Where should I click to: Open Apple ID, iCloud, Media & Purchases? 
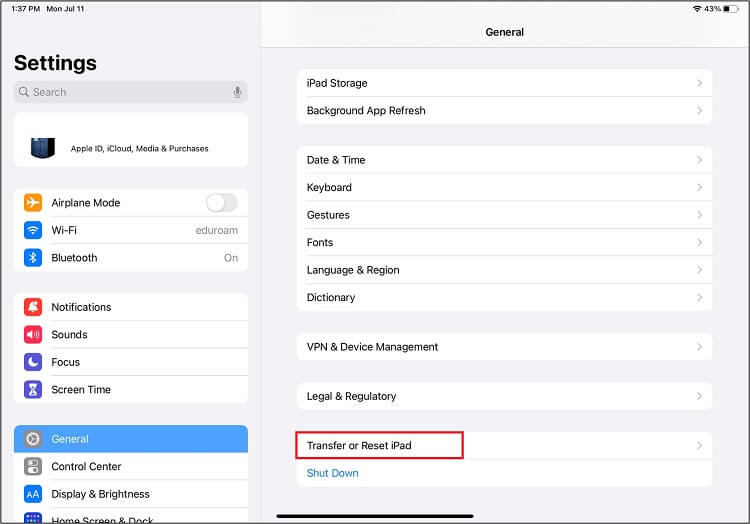131,140
